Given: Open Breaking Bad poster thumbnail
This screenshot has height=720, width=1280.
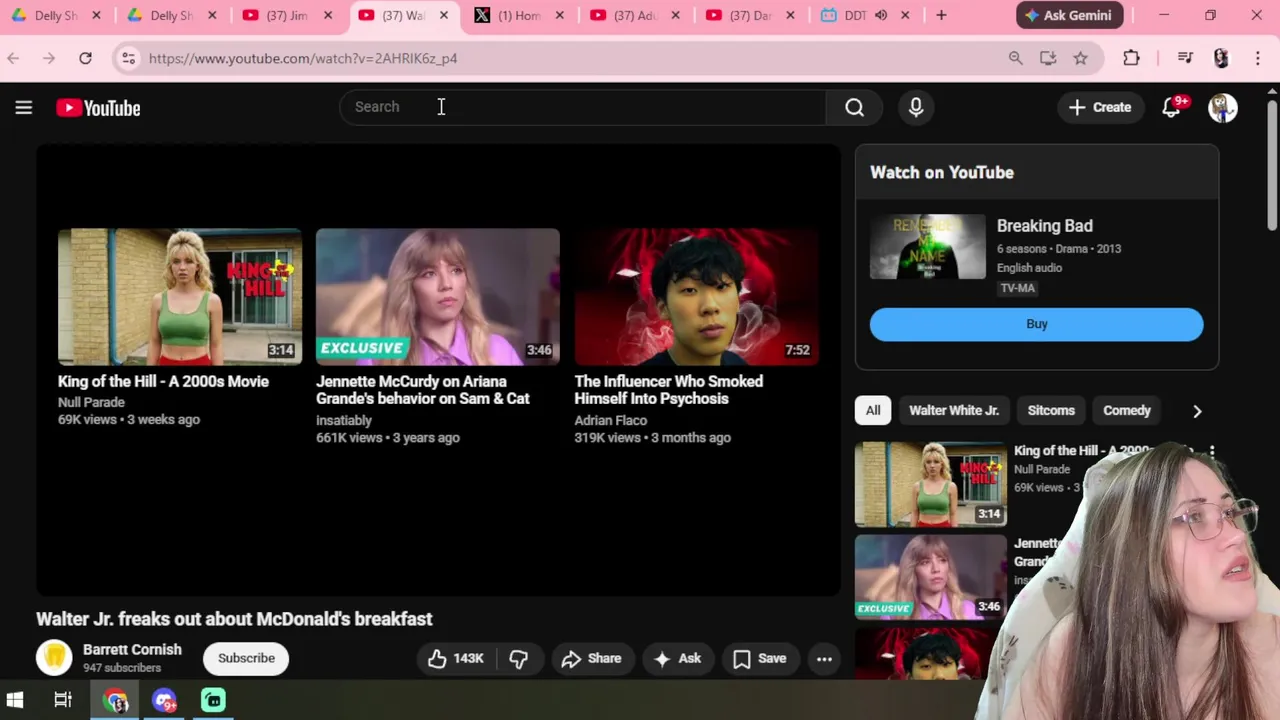Looking at the screenshot, I should coord(928,246).
